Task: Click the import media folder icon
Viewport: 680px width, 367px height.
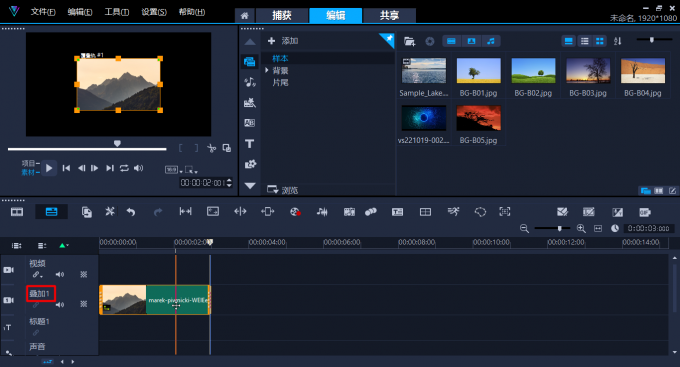Action: click(x=409, y=41)
